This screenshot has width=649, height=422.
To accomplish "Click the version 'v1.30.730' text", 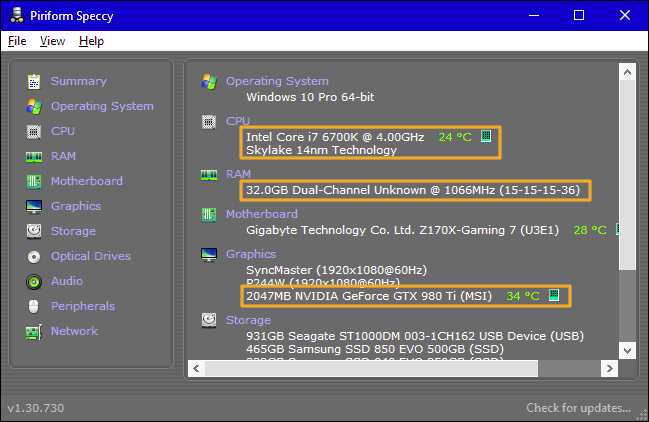I will [x=36, y=408].
